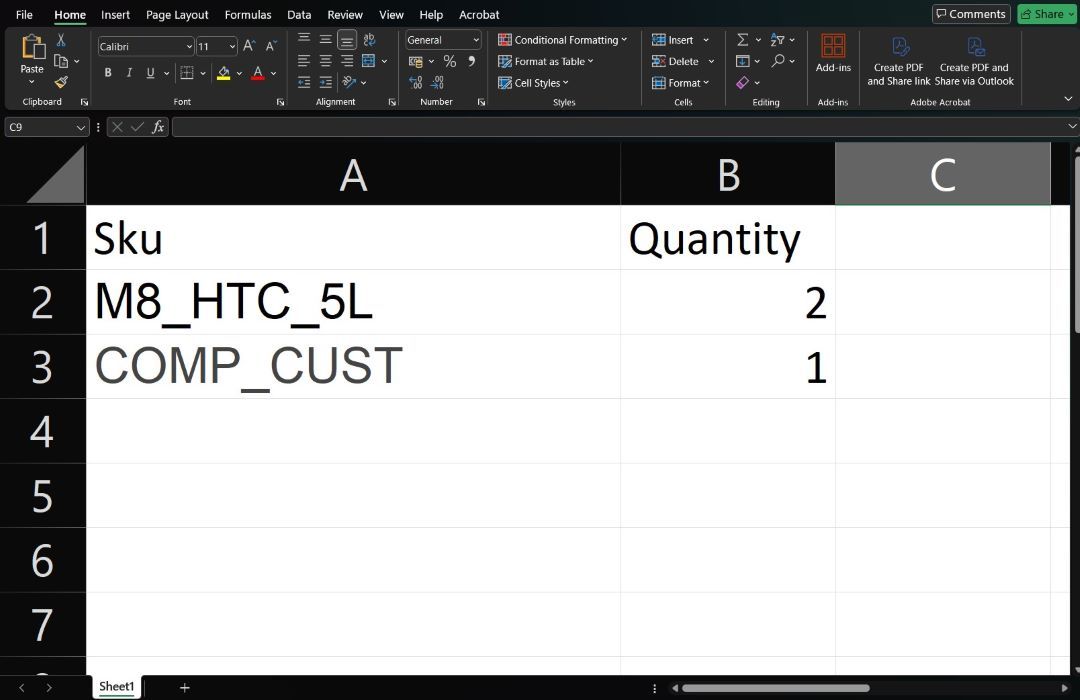Open the Name Box dropdown

81,127
